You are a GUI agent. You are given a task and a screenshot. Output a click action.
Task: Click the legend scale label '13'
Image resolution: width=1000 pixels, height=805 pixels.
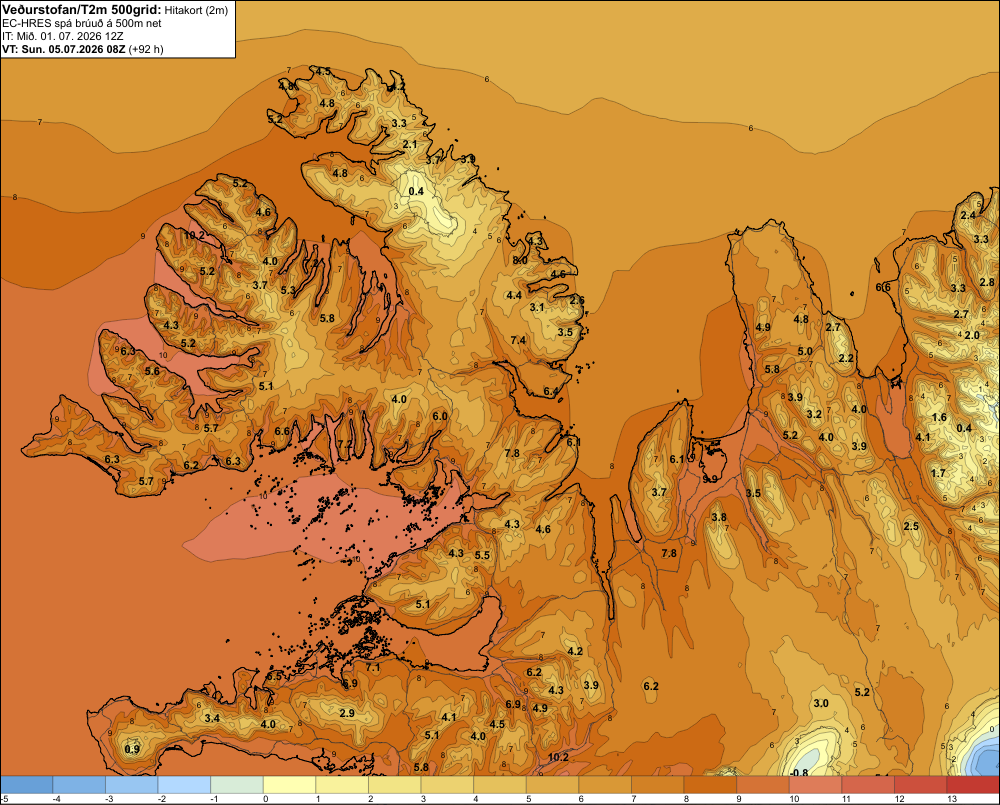tap(952, 799)
